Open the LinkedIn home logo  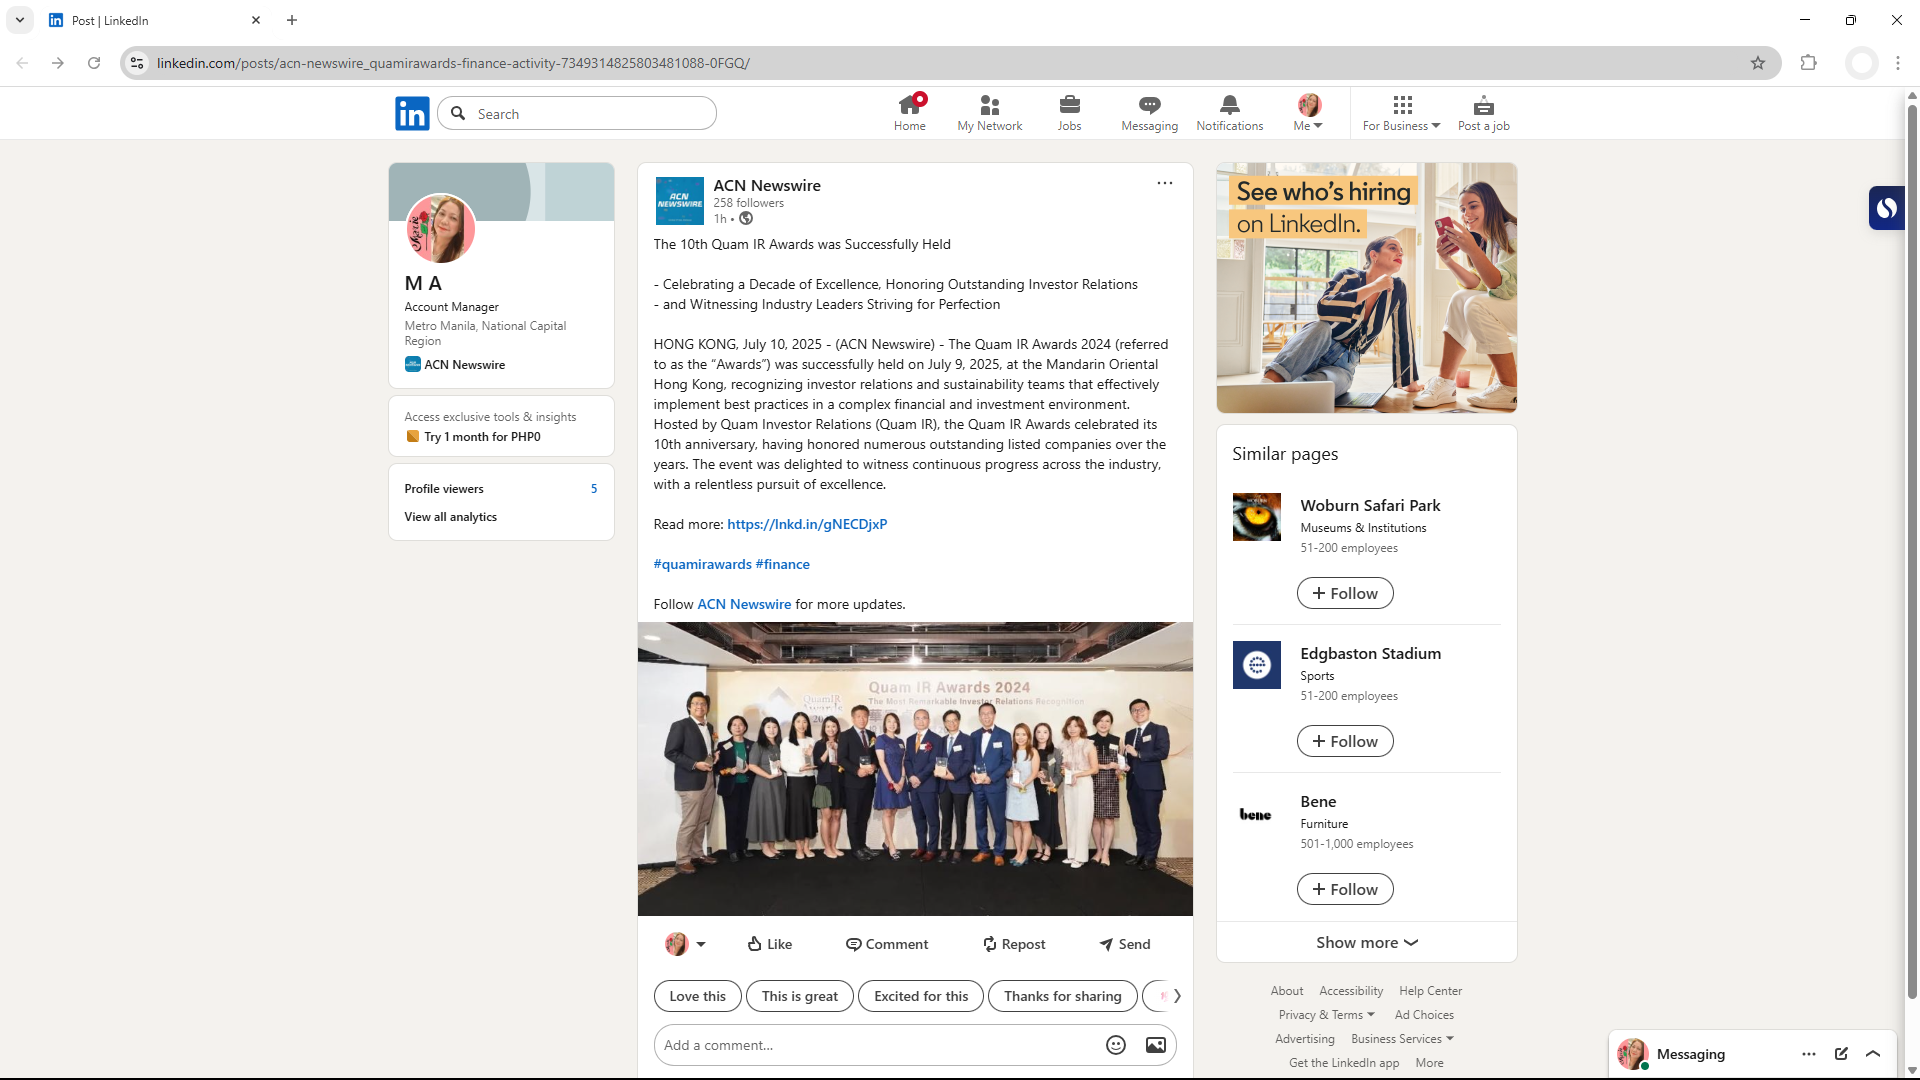point(412,113)
